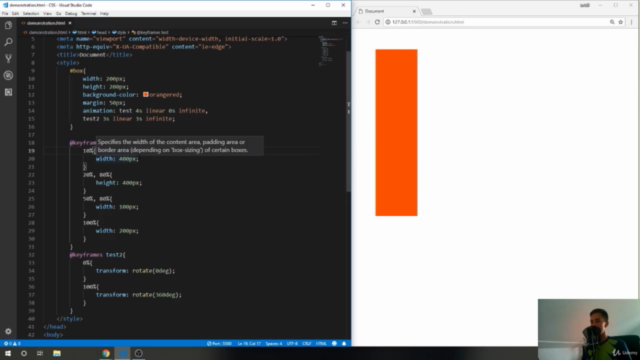Click the orangered color swatch in code
This screenshot has width=640, height=360.
(x=146, y=95)
